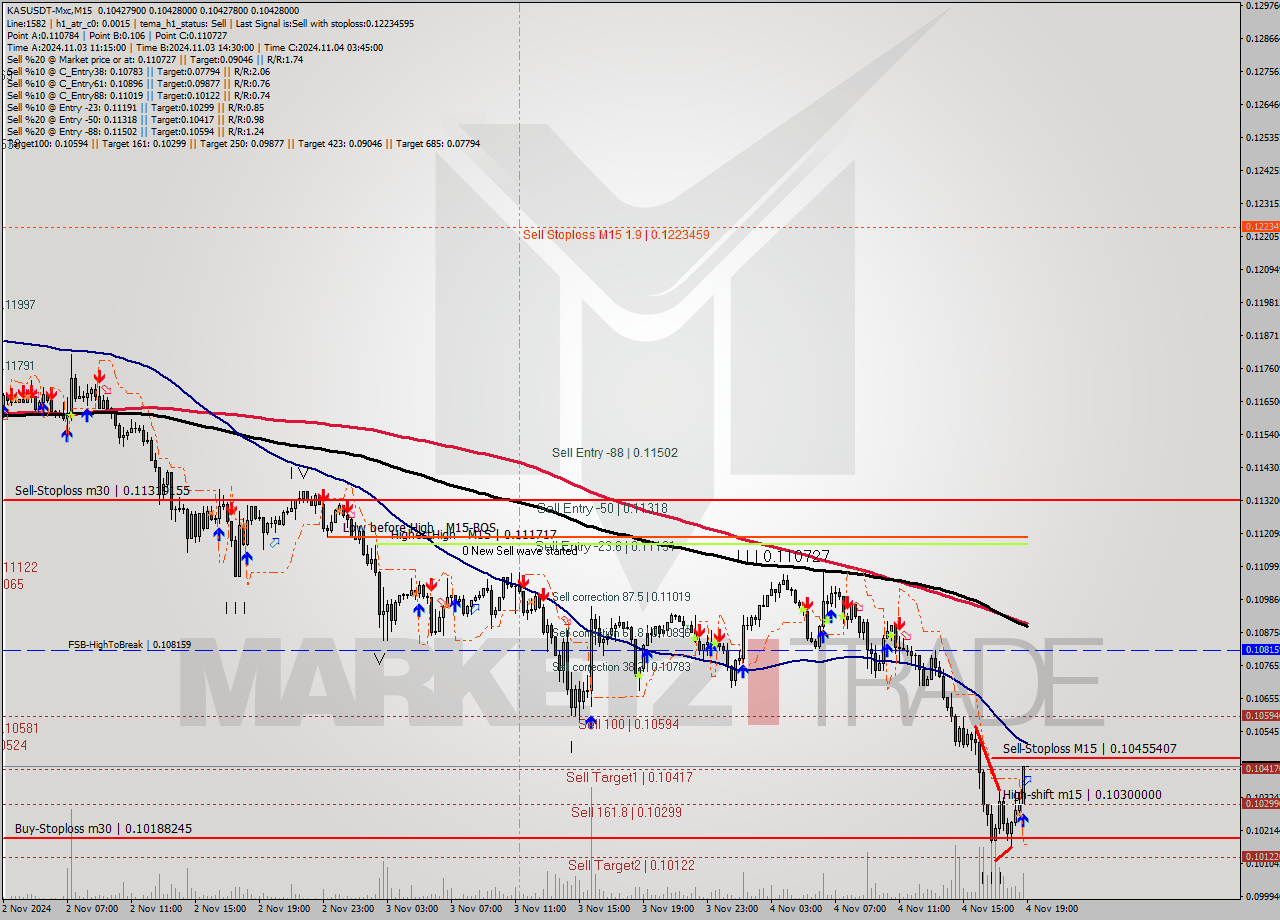Click the '4 Nov 07:00' time axis label
1280x920 pixels.
(860, 909)
